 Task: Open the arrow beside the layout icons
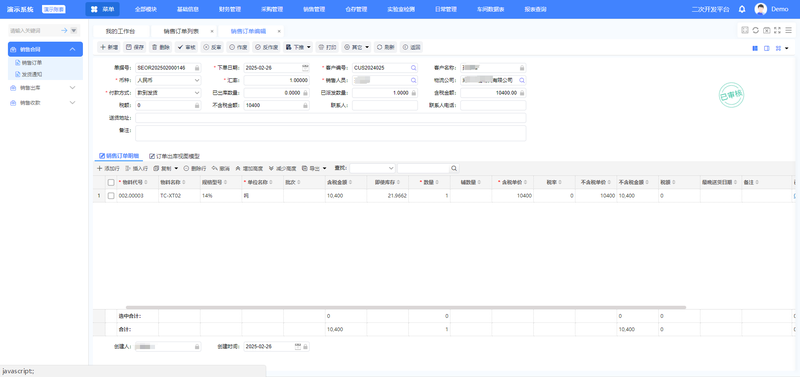(x=787, y=48)
